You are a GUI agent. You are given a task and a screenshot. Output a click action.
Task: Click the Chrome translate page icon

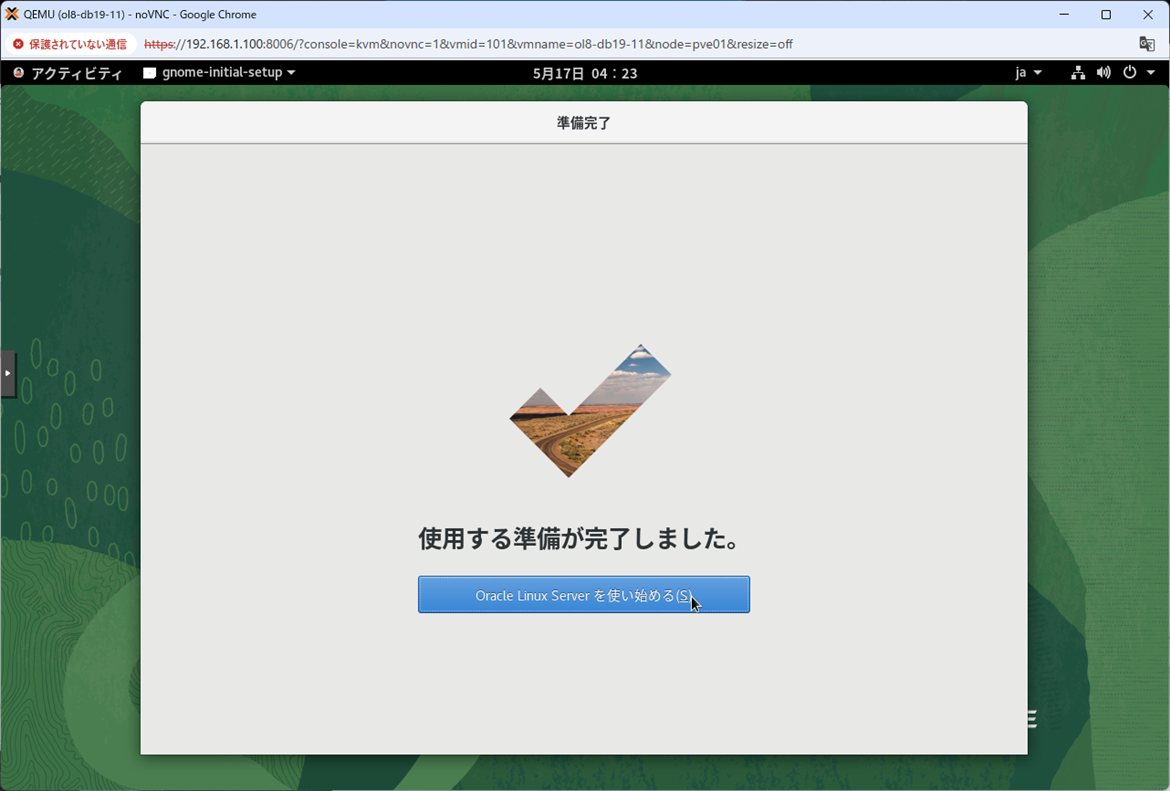[1147, 44]
